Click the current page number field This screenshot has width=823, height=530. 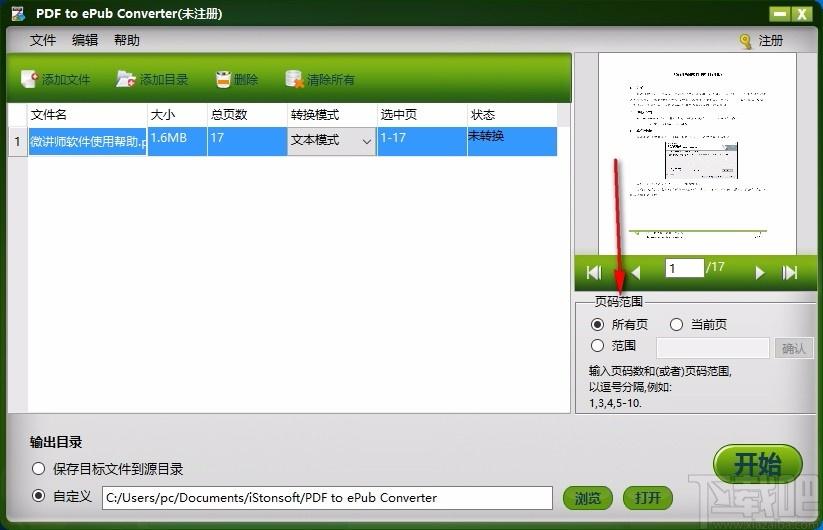pos(684,269)
